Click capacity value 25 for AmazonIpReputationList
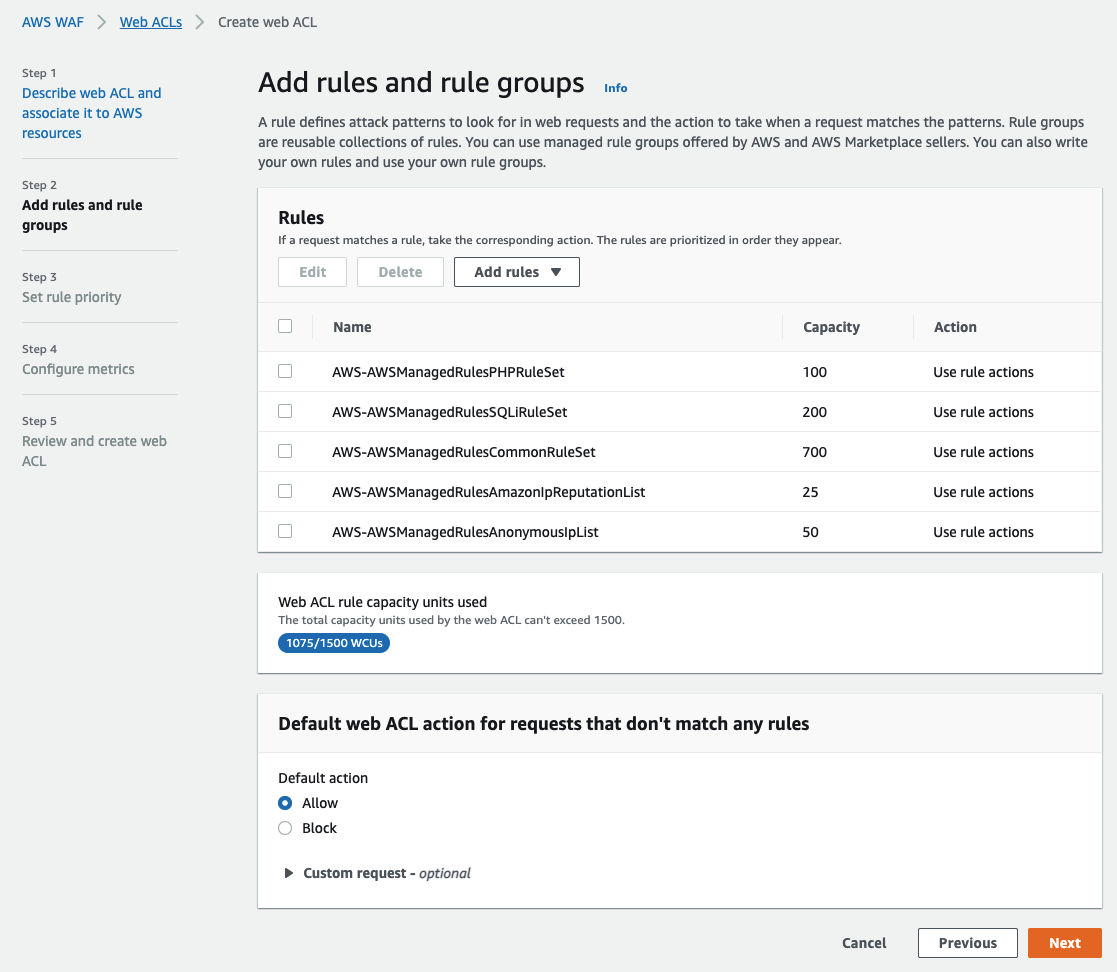1117x972 pixels. pyautogui.click(x=811, y=492)
